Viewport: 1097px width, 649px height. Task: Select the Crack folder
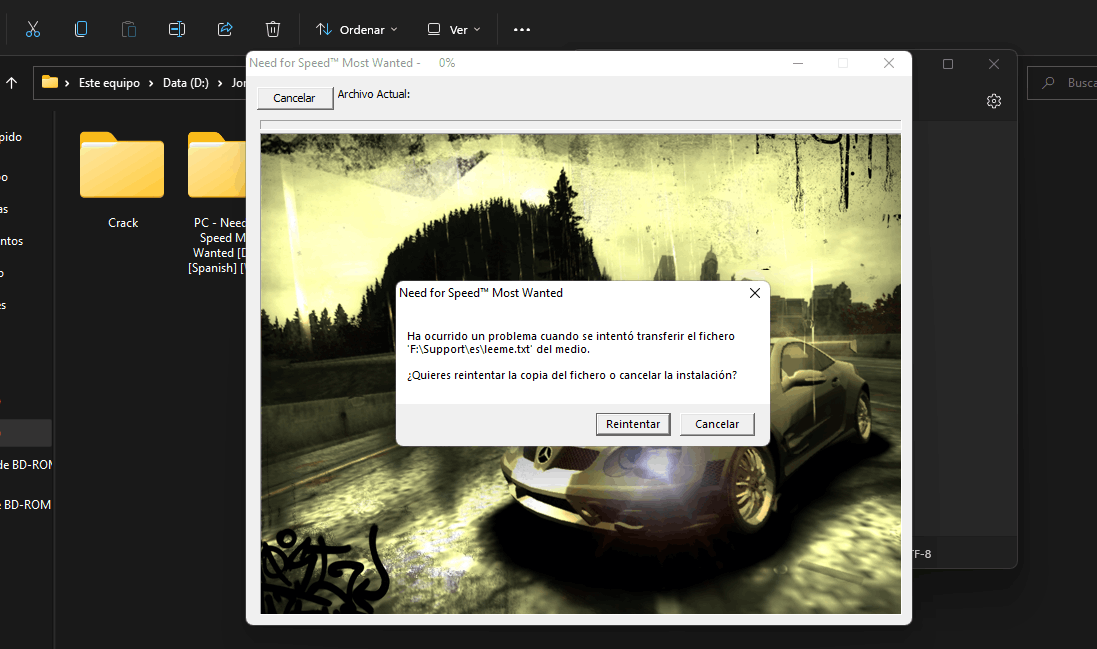pyautogui.click(x=122, y=181)
